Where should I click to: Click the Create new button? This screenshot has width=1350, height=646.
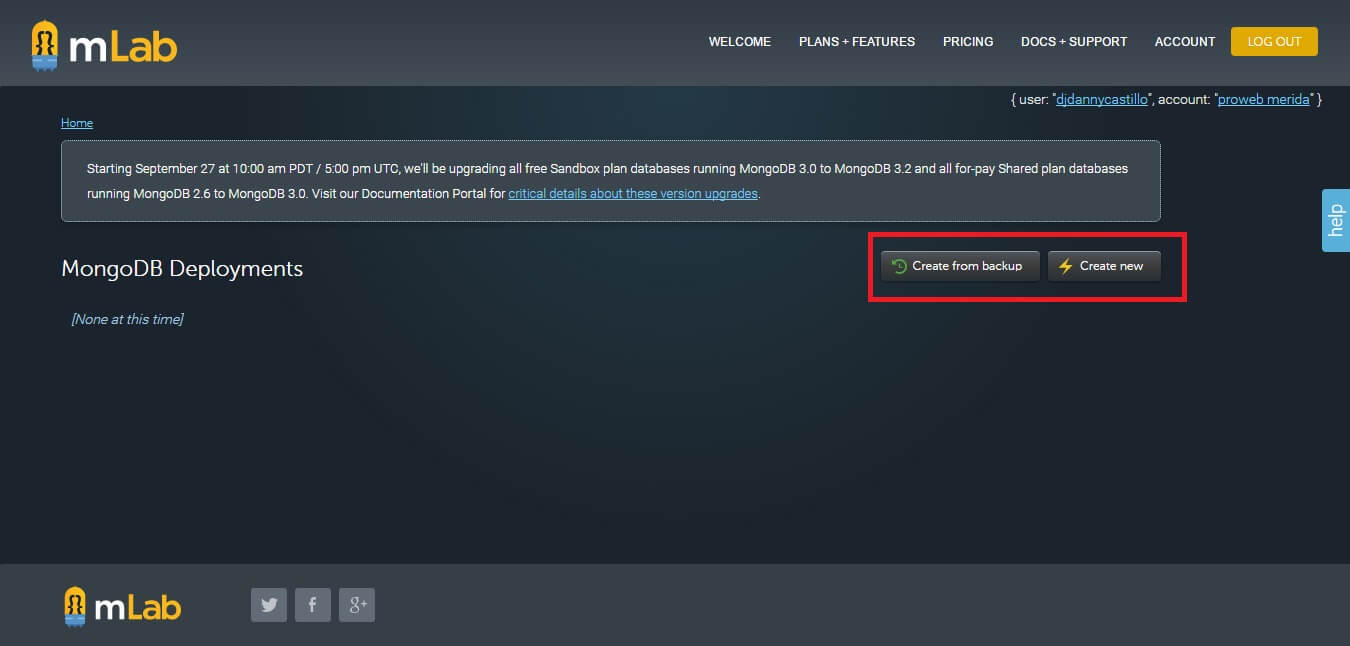point(1104,266)
